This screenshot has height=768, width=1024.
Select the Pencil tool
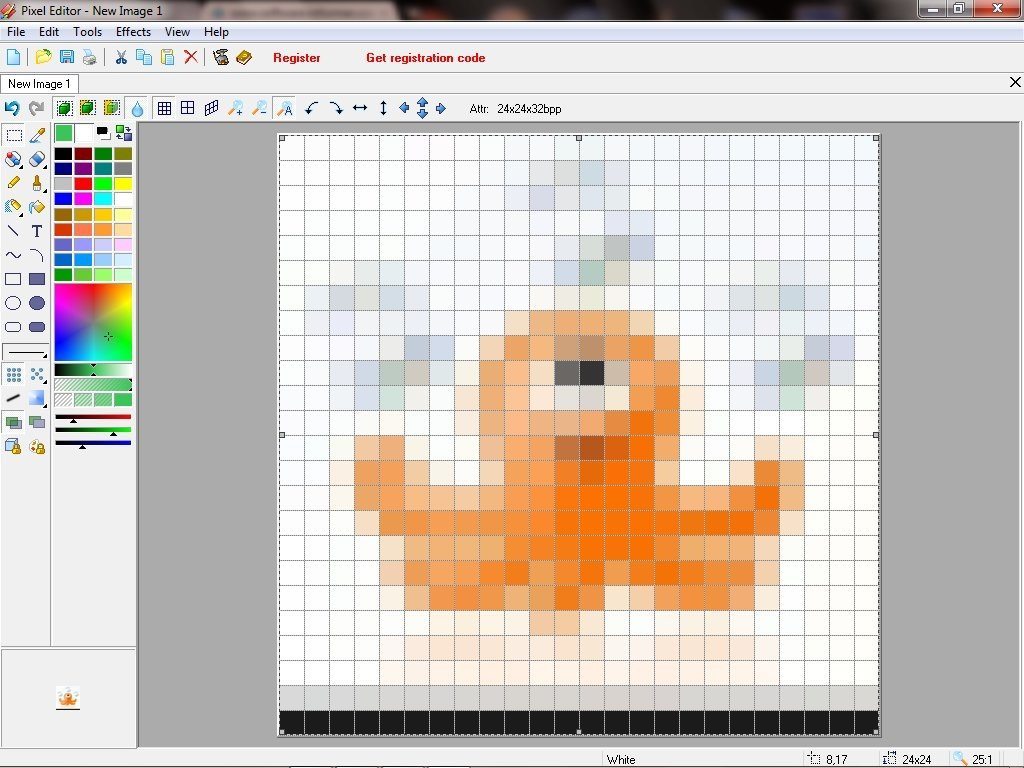point(14,183)
